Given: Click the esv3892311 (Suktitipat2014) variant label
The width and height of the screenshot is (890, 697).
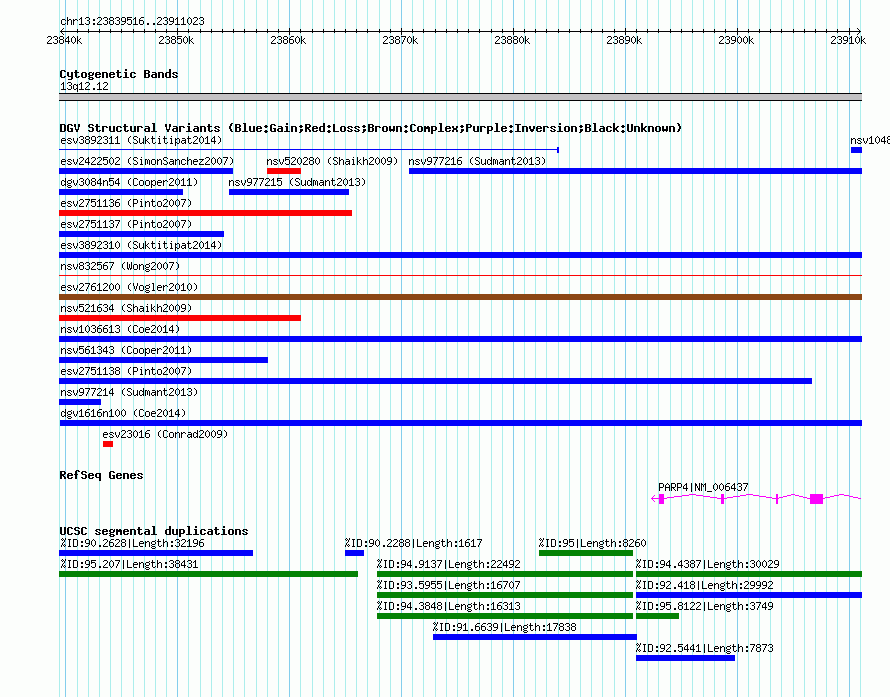Looking at the screenshot, I should (x=141, y=140).
